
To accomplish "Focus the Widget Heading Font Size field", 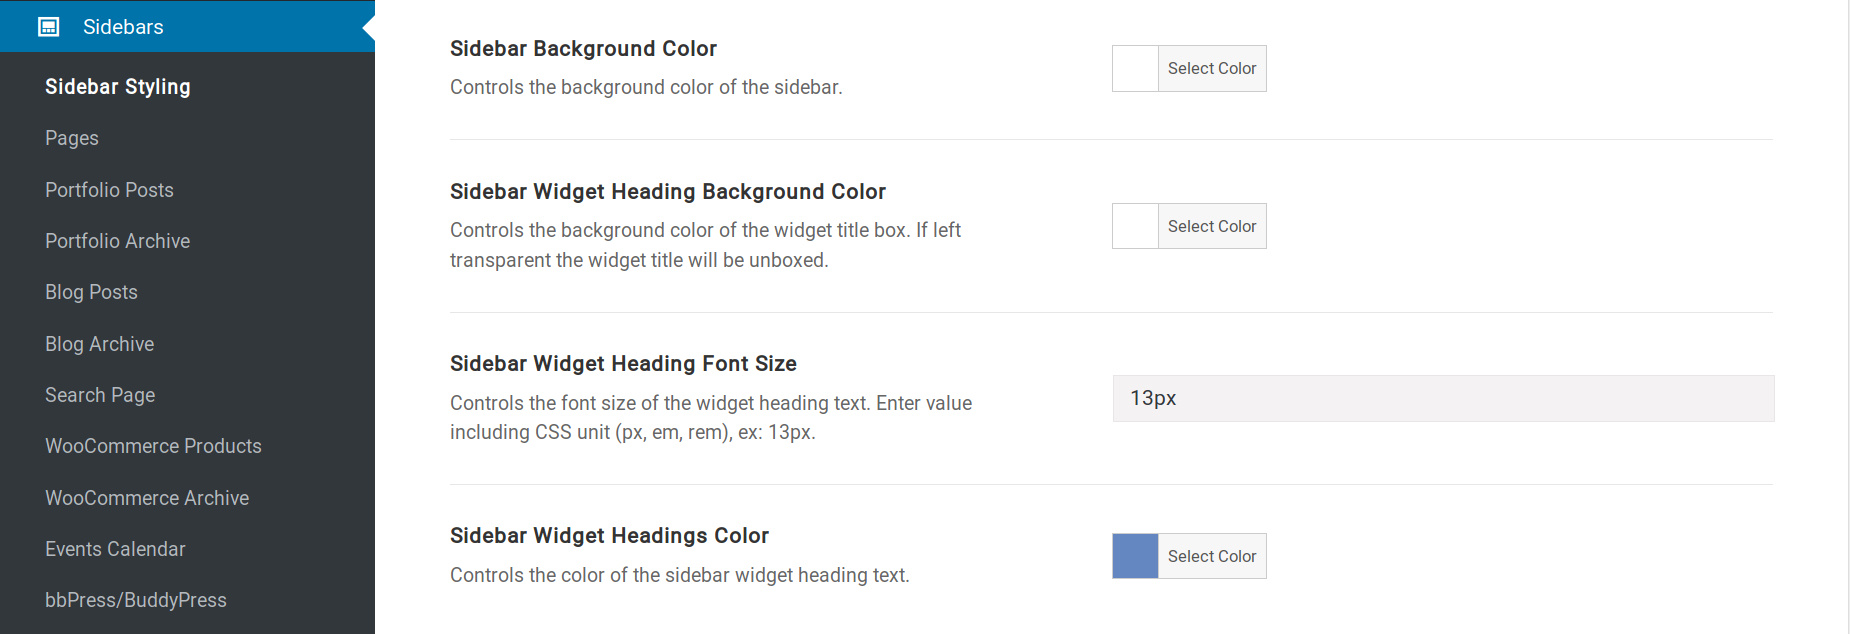I will tap(1443, 398).
